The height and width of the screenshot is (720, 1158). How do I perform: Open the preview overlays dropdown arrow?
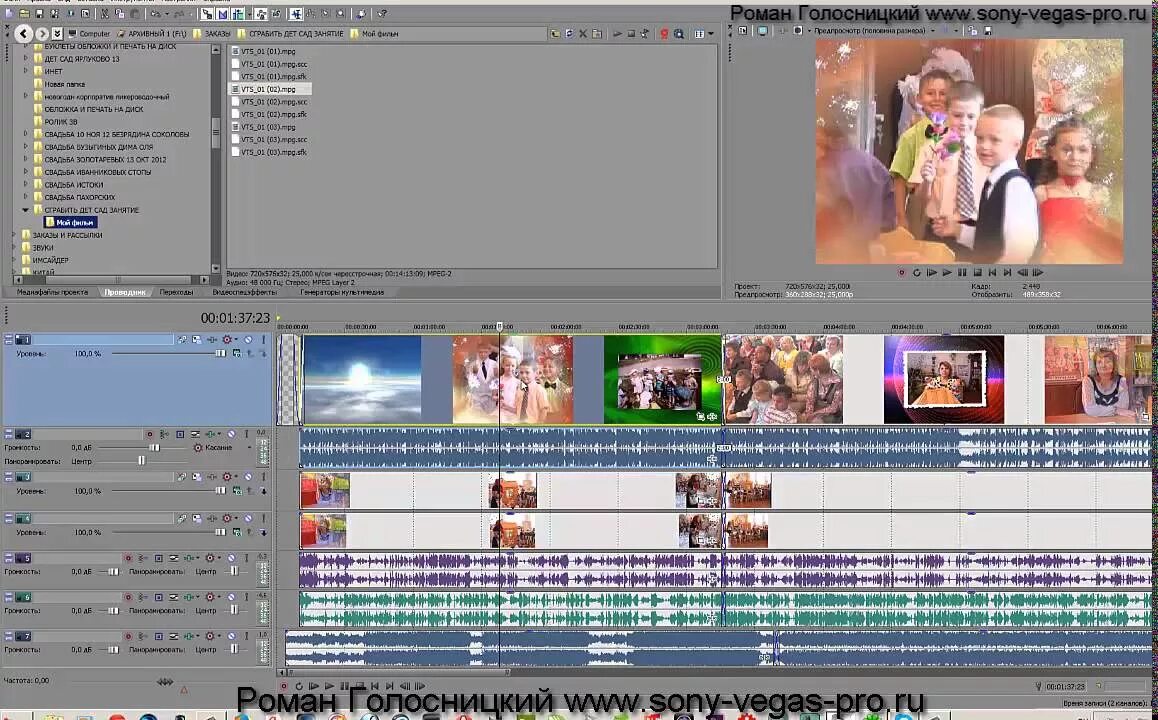[x=956, y=31]
